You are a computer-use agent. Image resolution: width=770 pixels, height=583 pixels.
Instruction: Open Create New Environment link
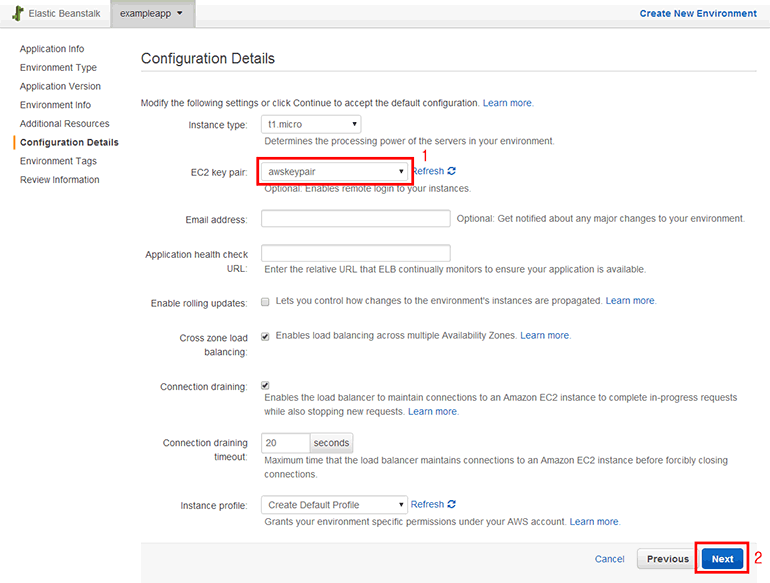point(698,14)
